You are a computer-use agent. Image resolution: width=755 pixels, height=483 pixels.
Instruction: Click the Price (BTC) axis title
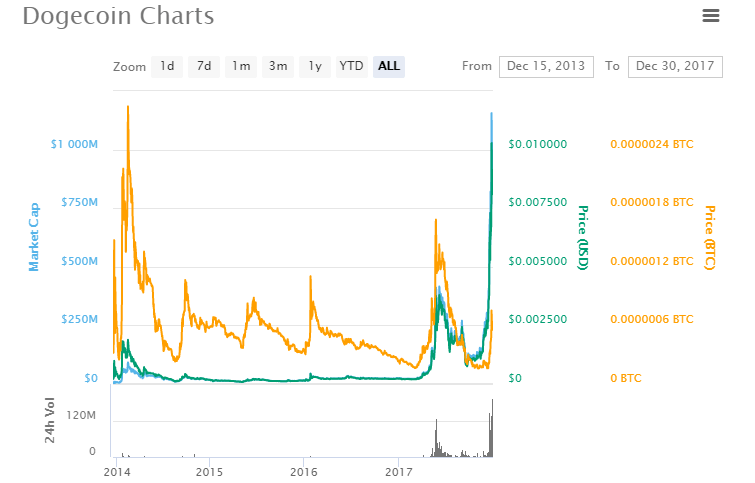coord(710,237)
